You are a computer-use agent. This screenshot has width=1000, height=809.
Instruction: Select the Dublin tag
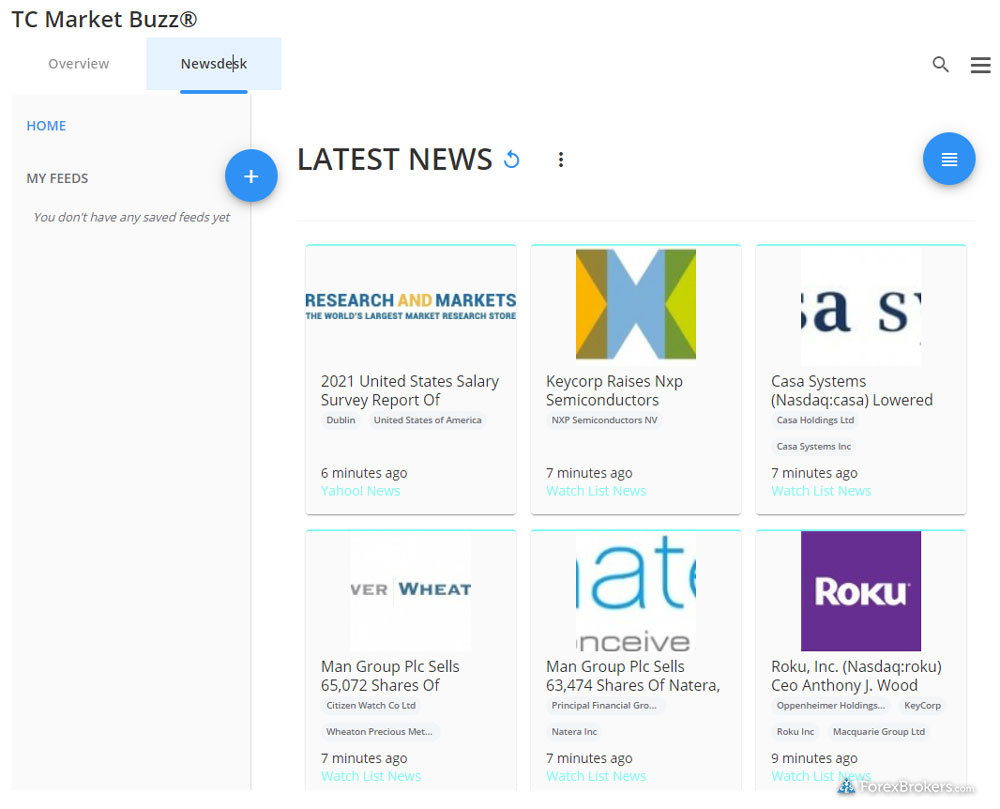[341, 420]
